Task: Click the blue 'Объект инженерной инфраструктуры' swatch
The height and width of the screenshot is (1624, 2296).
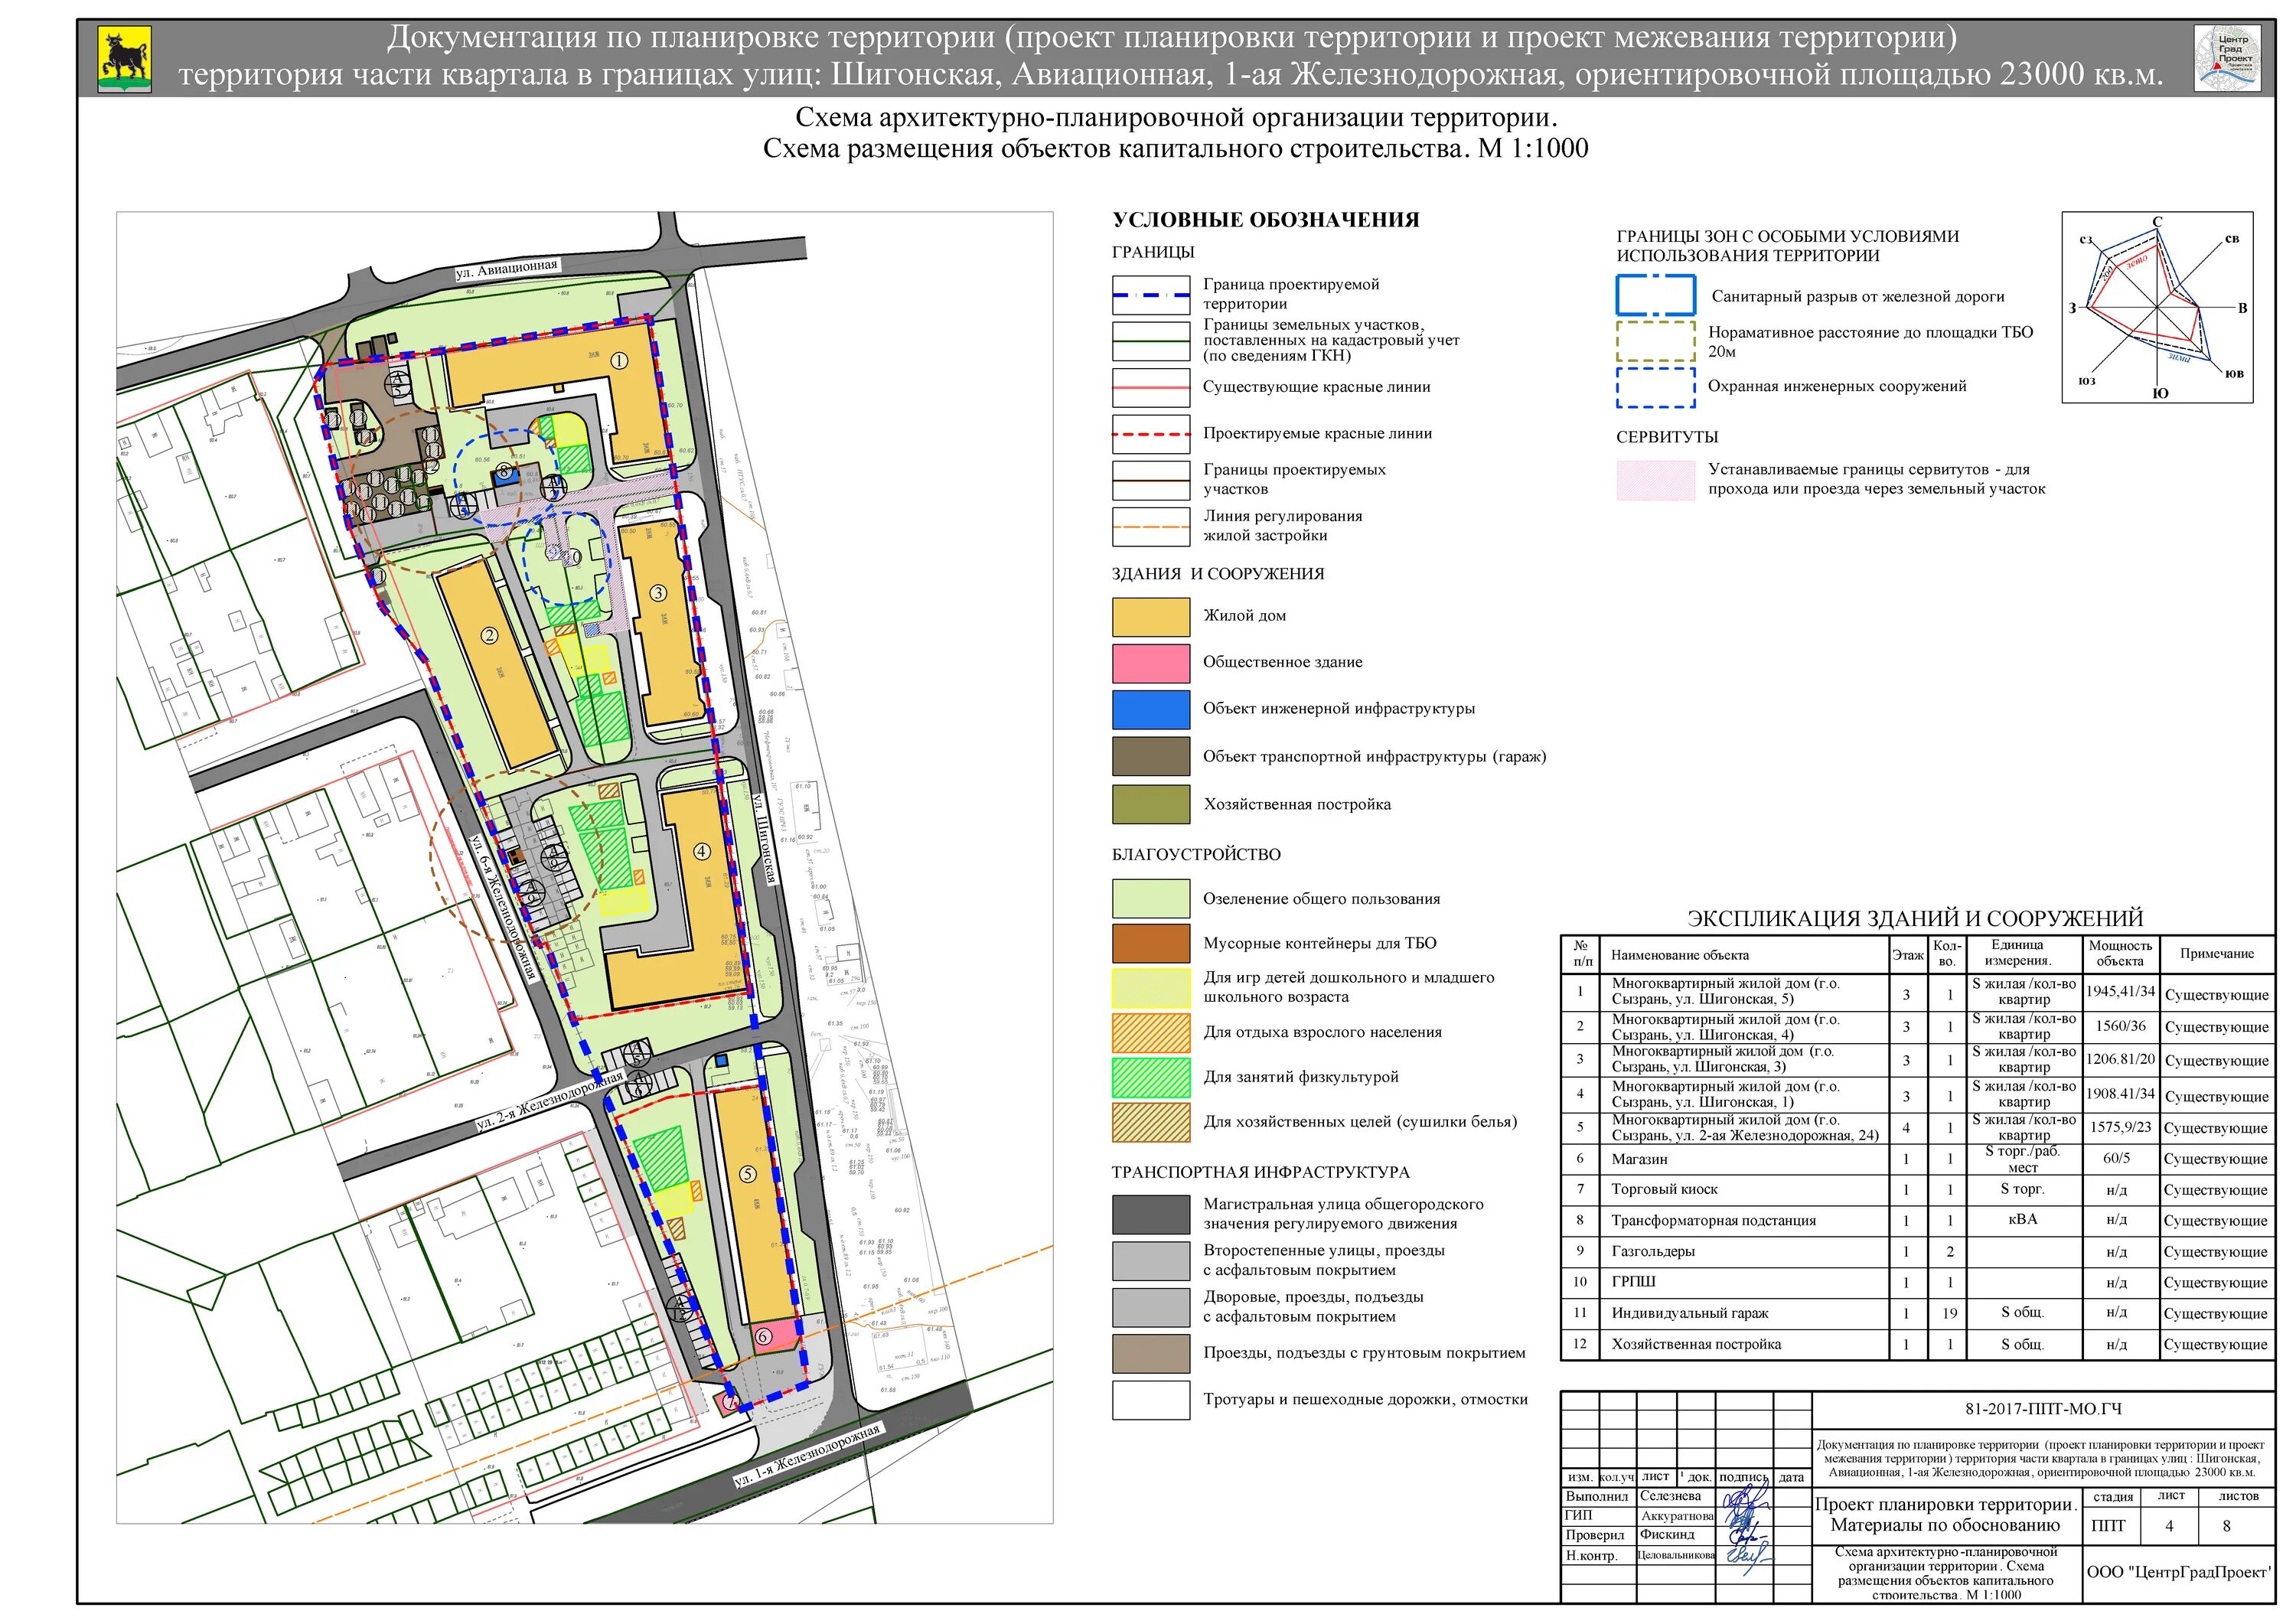Action: [1150, 709]
